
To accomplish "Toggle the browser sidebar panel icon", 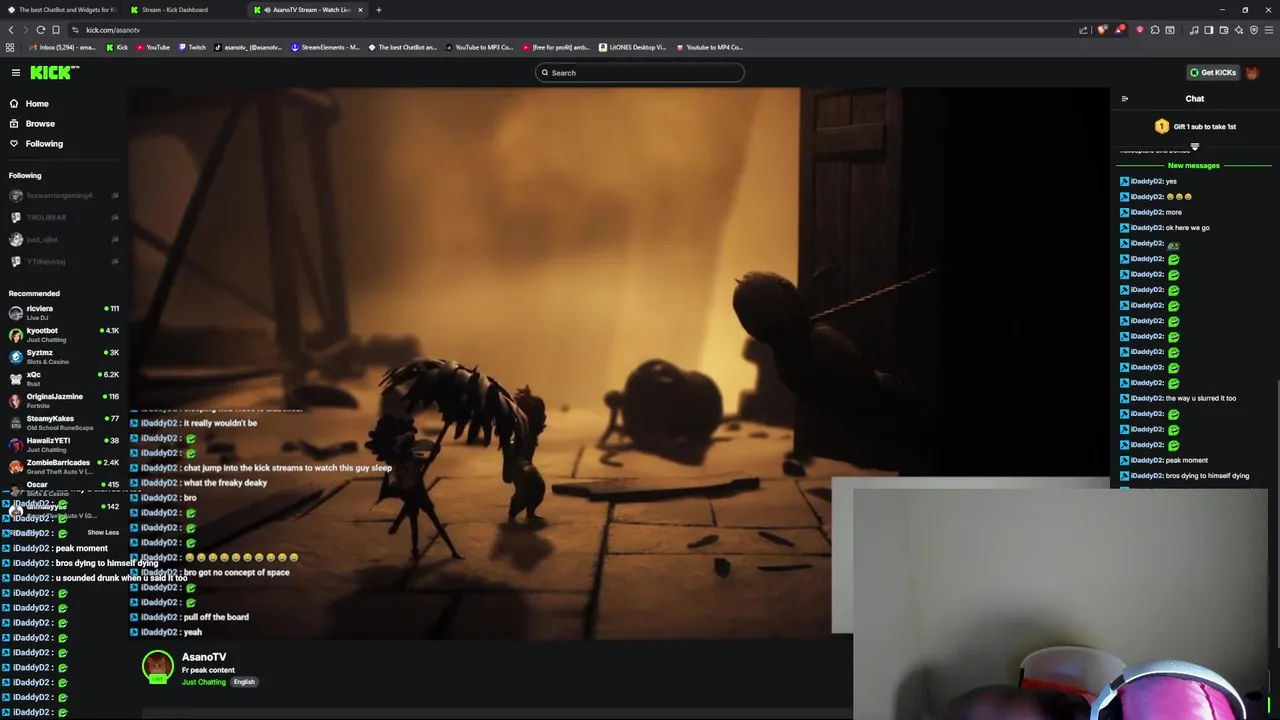I will (1208, 30).
